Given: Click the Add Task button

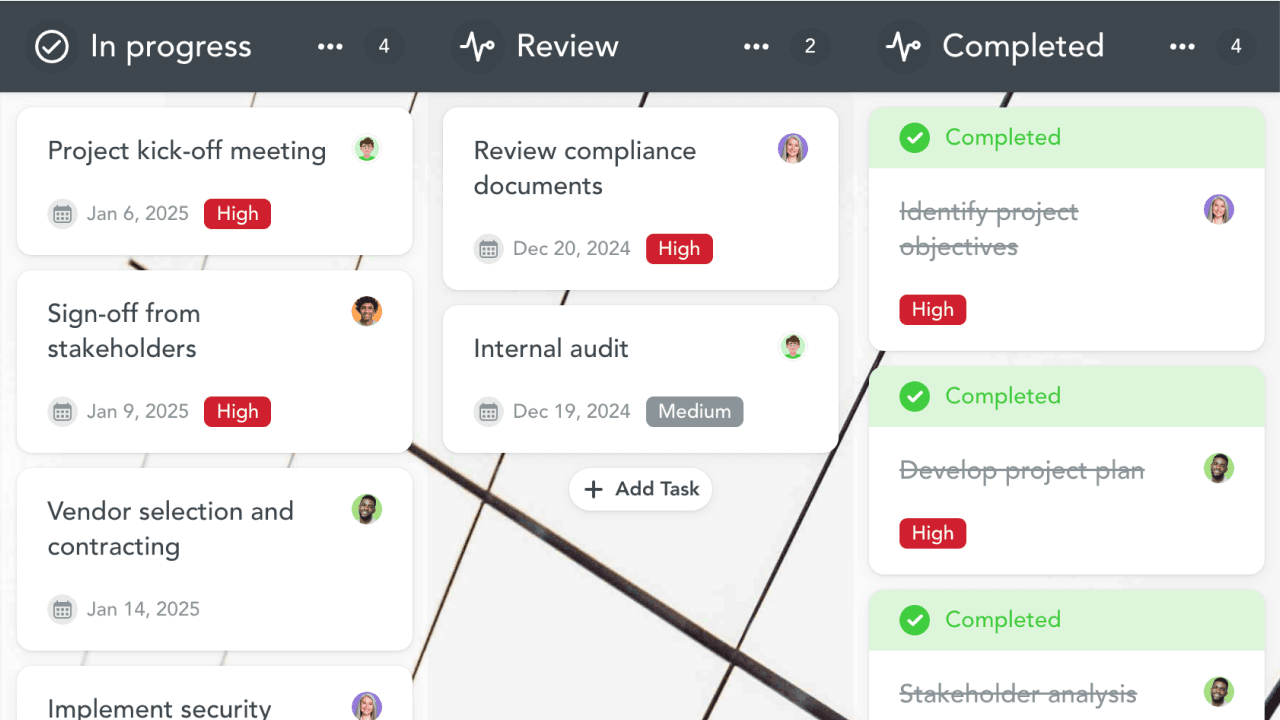Looking at the screenshot, I should coord(641,489).
